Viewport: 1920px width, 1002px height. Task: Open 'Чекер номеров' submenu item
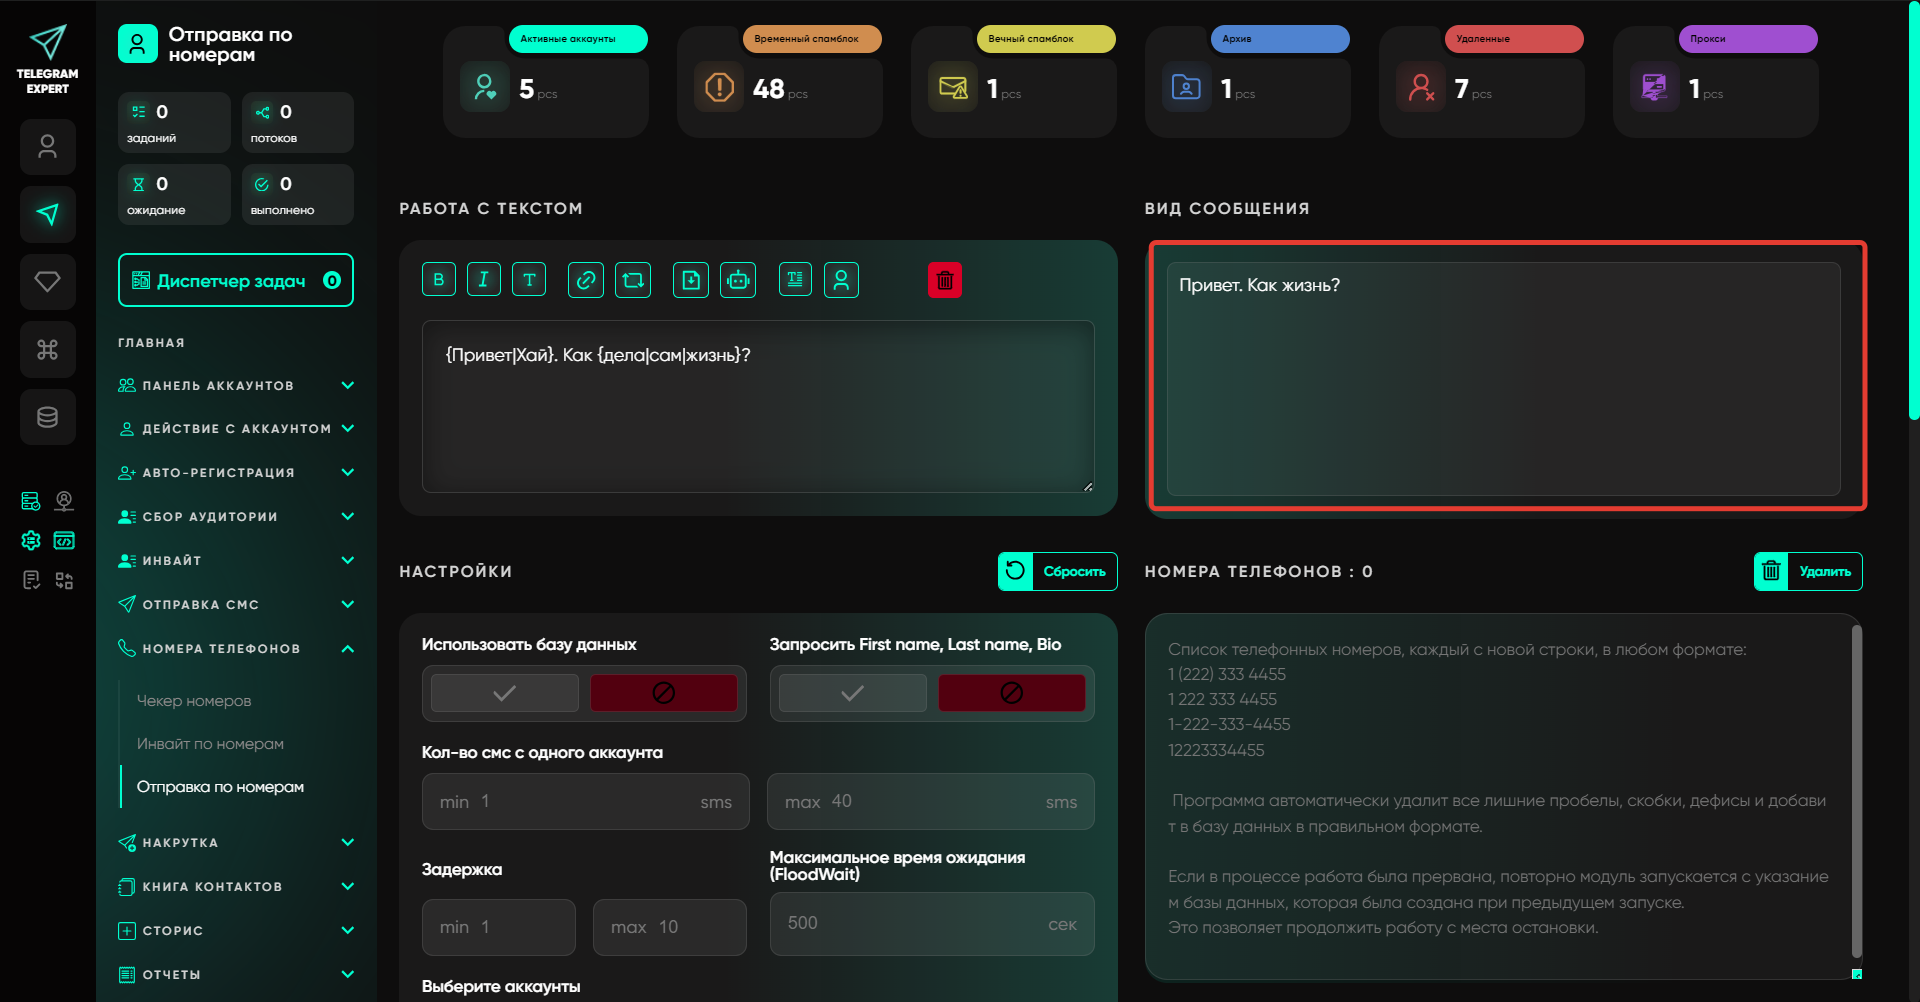(x=194, y=701)
